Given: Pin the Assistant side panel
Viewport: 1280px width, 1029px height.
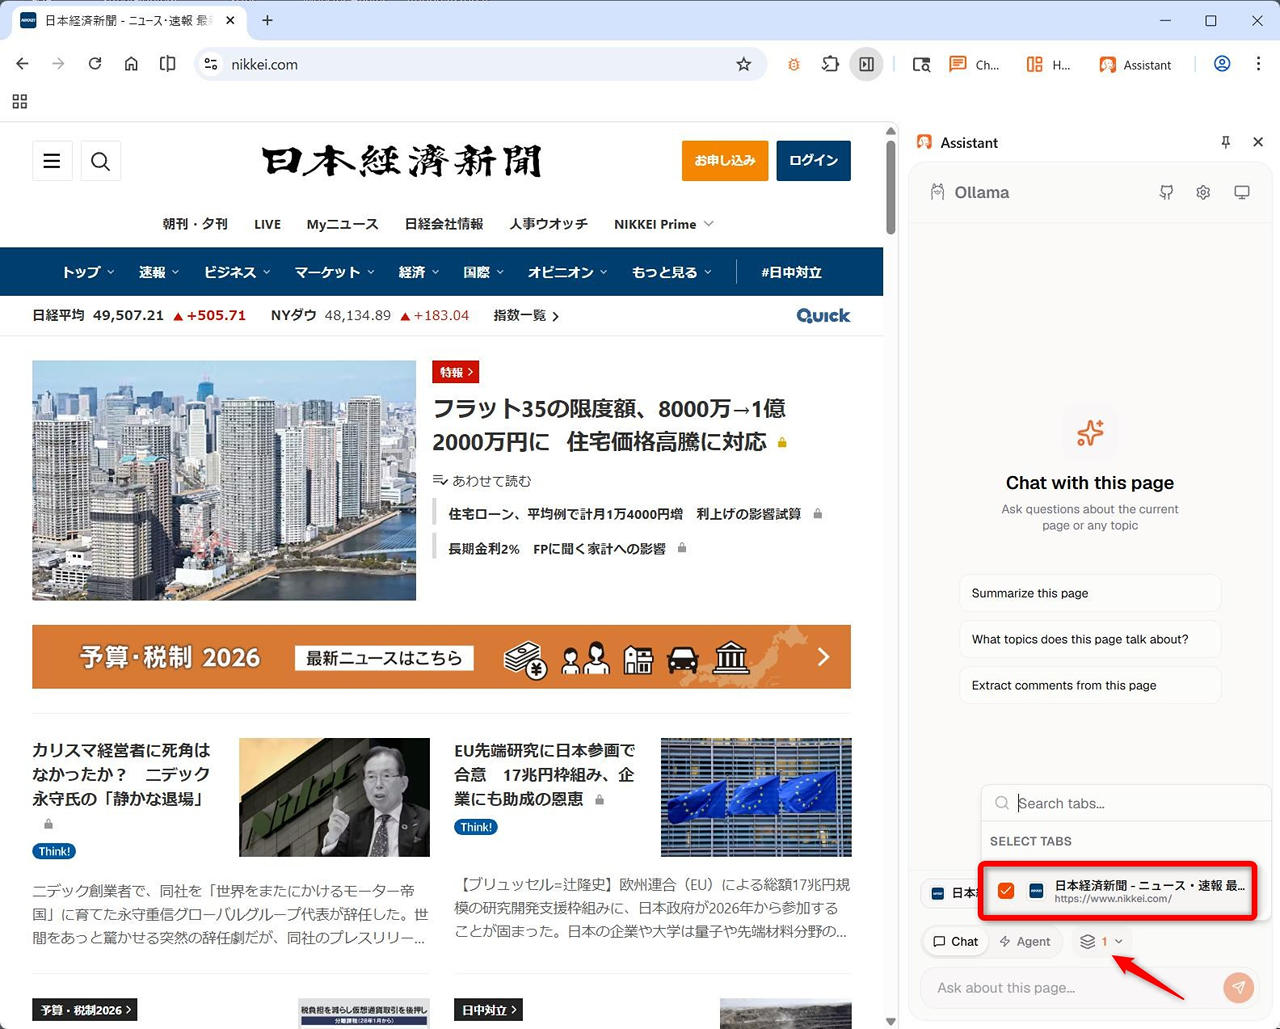Looking at the screenshot, I should tap(1225, 142).
